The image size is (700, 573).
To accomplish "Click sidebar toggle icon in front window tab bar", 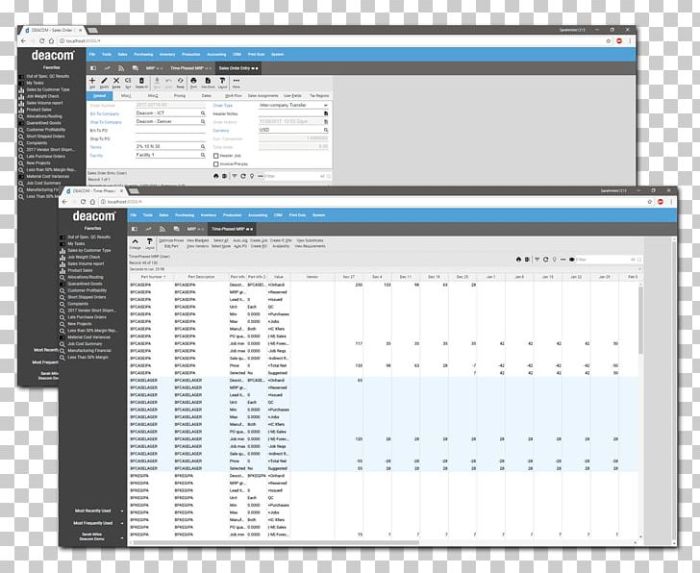I will (134, 229).
